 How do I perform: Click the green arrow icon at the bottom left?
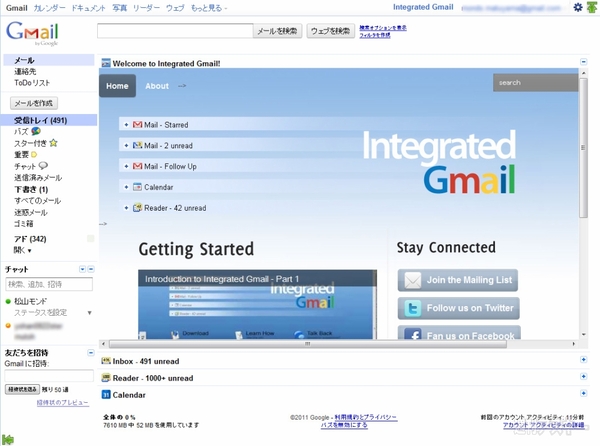coord(7,439)
